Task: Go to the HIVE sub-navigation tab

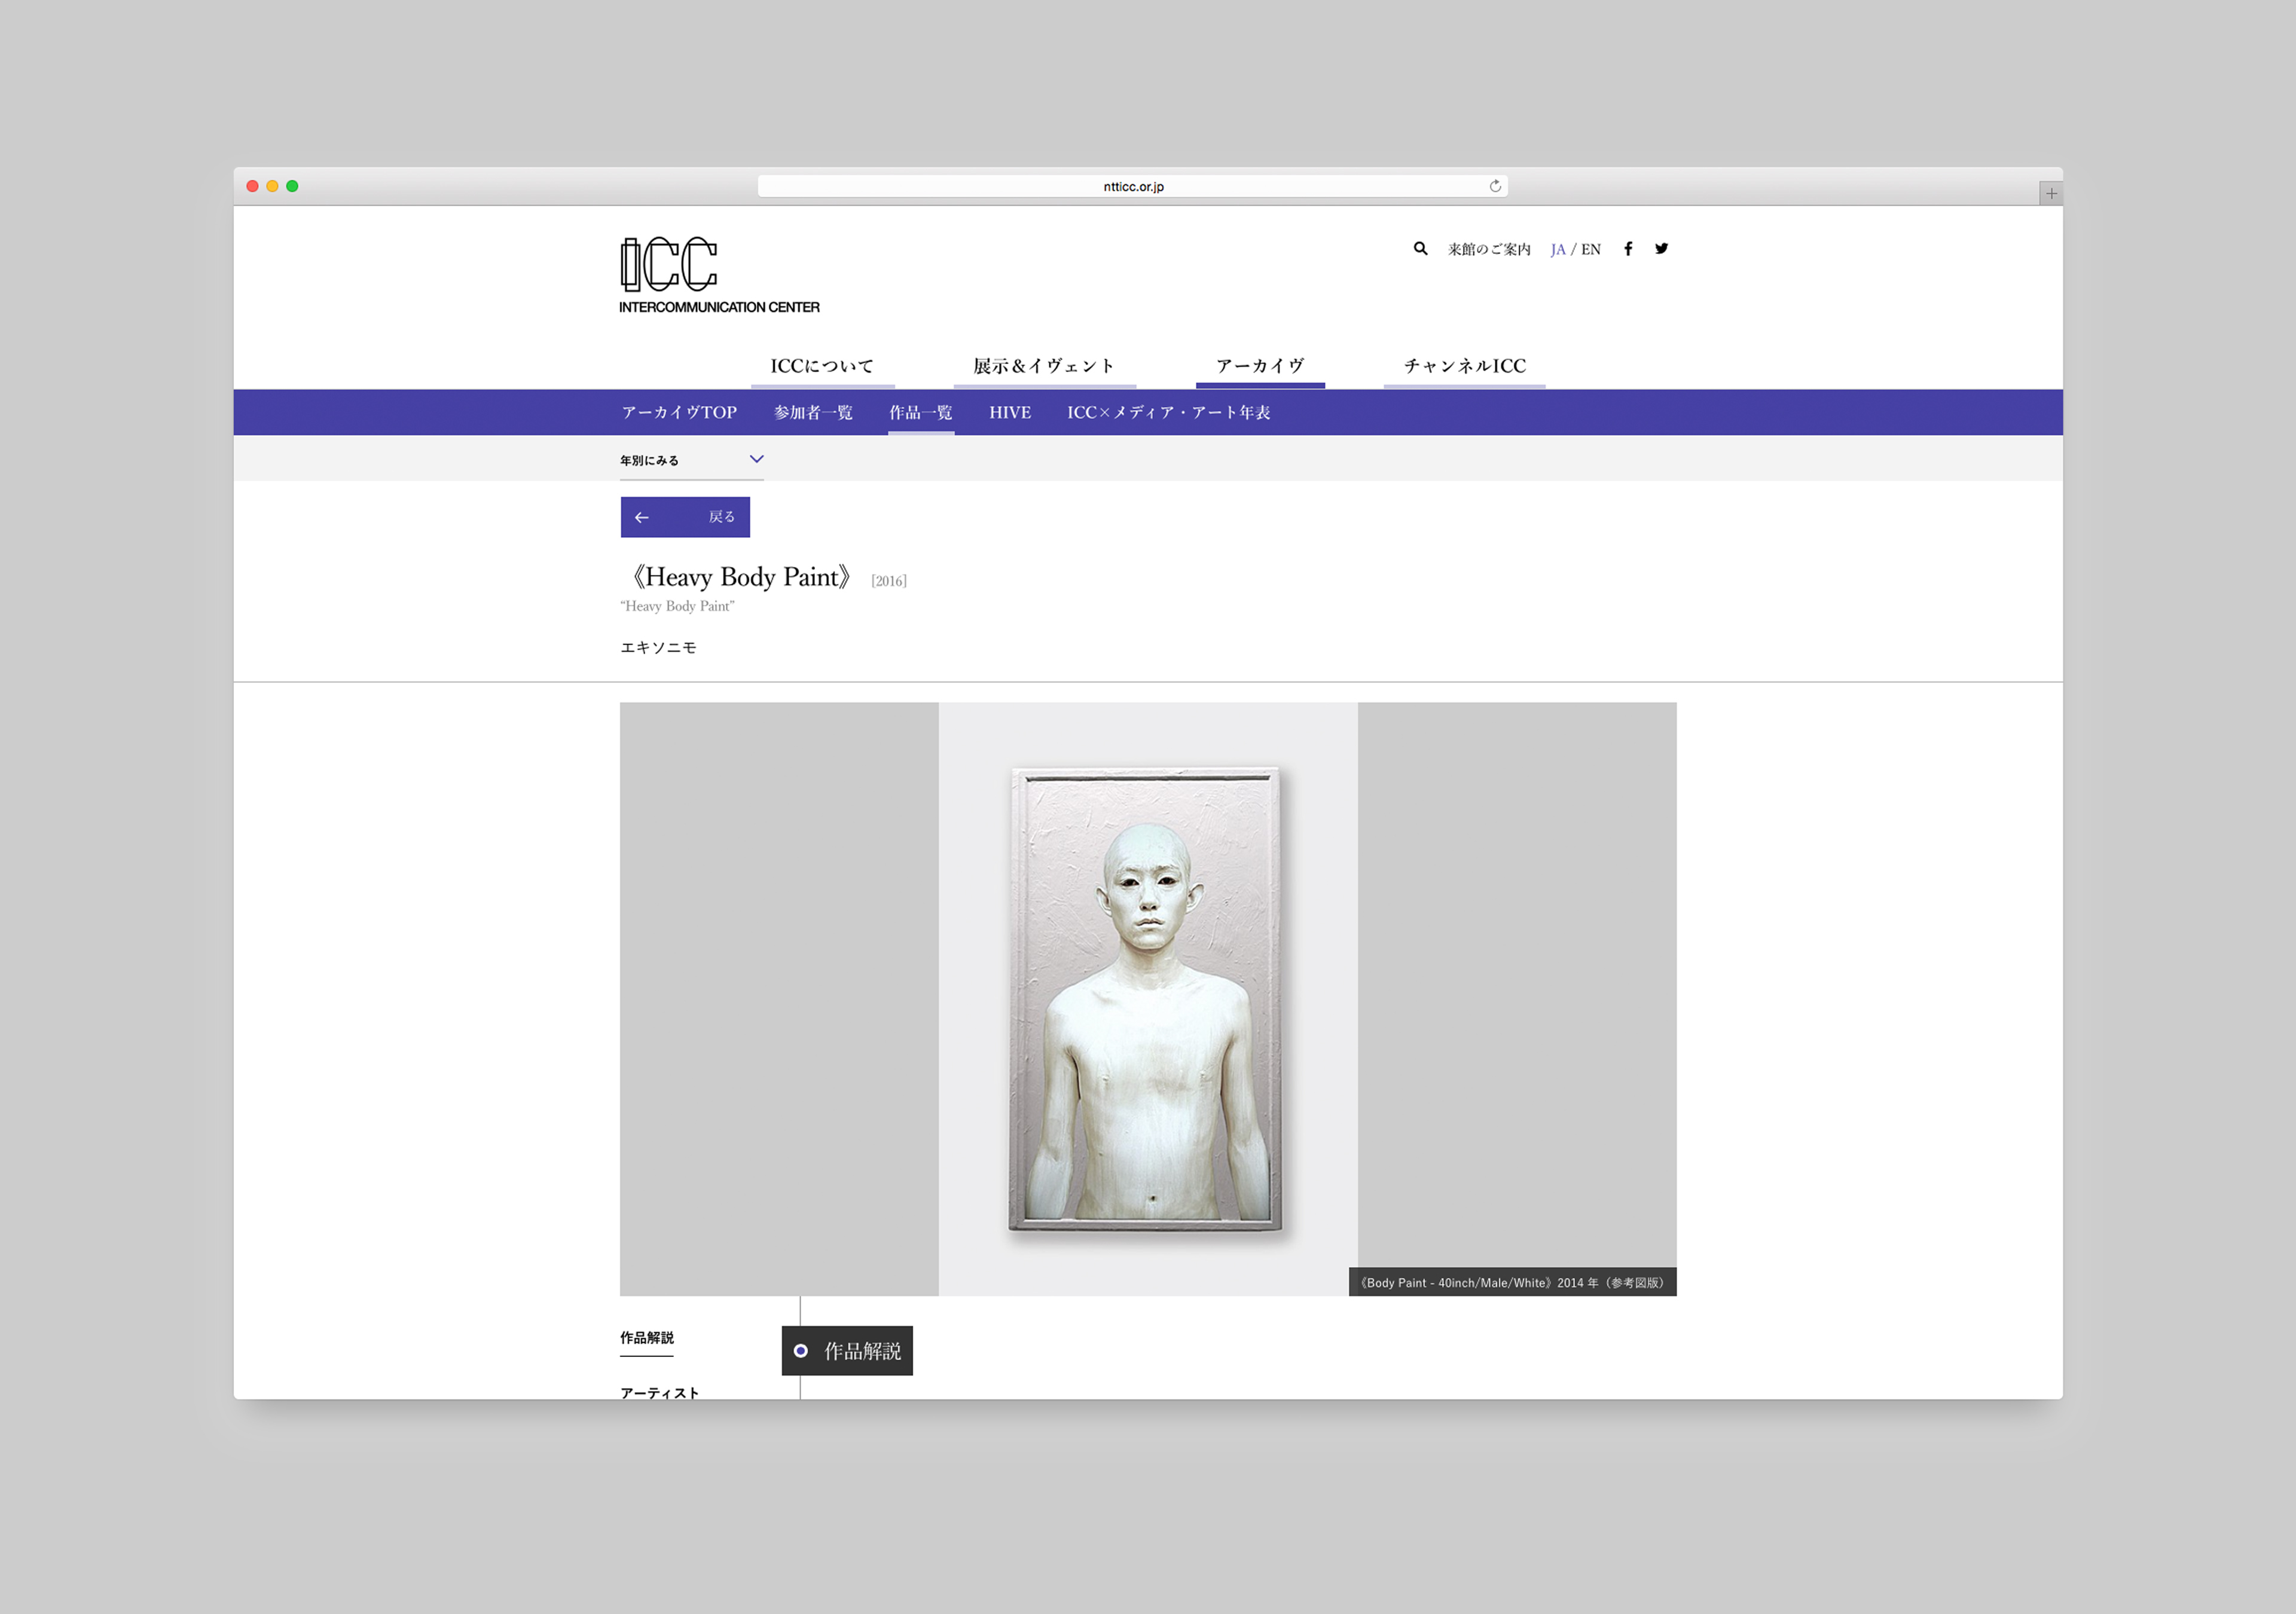Action: click(1010, 412)
